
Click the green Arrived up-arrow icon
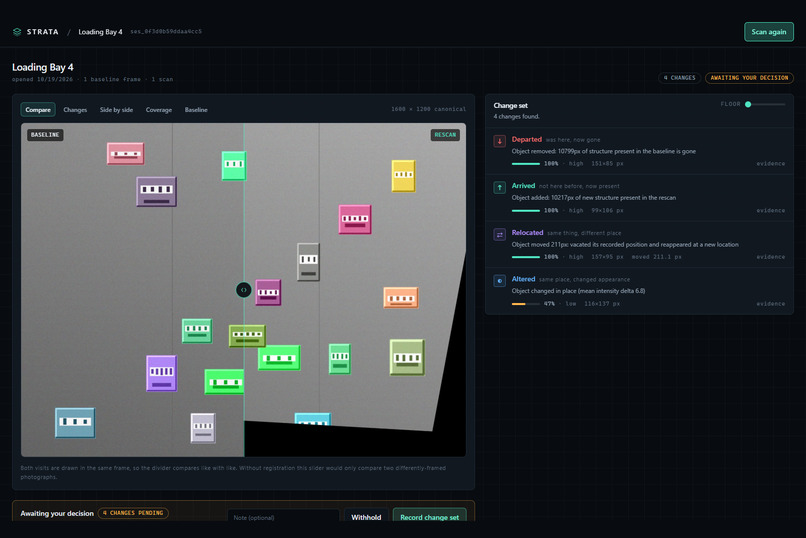(x=499, y=188)
